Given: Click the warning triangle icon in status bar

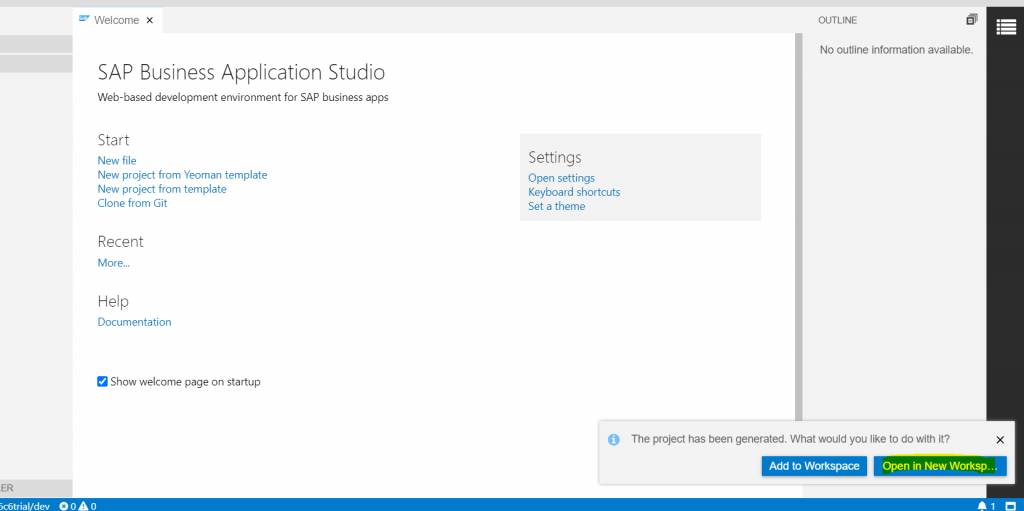Looking at the screenshot, I should pos(84,506).
